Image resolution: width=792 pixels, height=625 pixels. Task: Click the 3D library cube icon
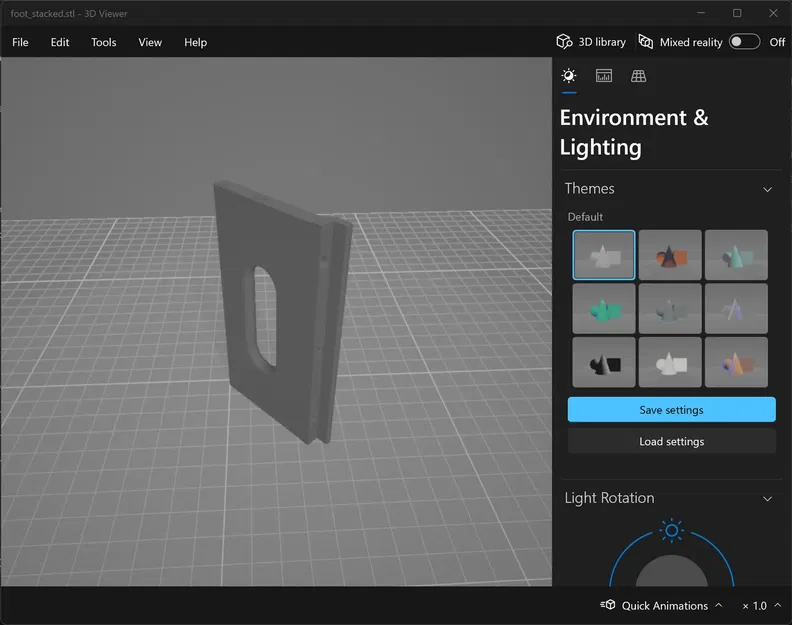(x=564, y=42)
